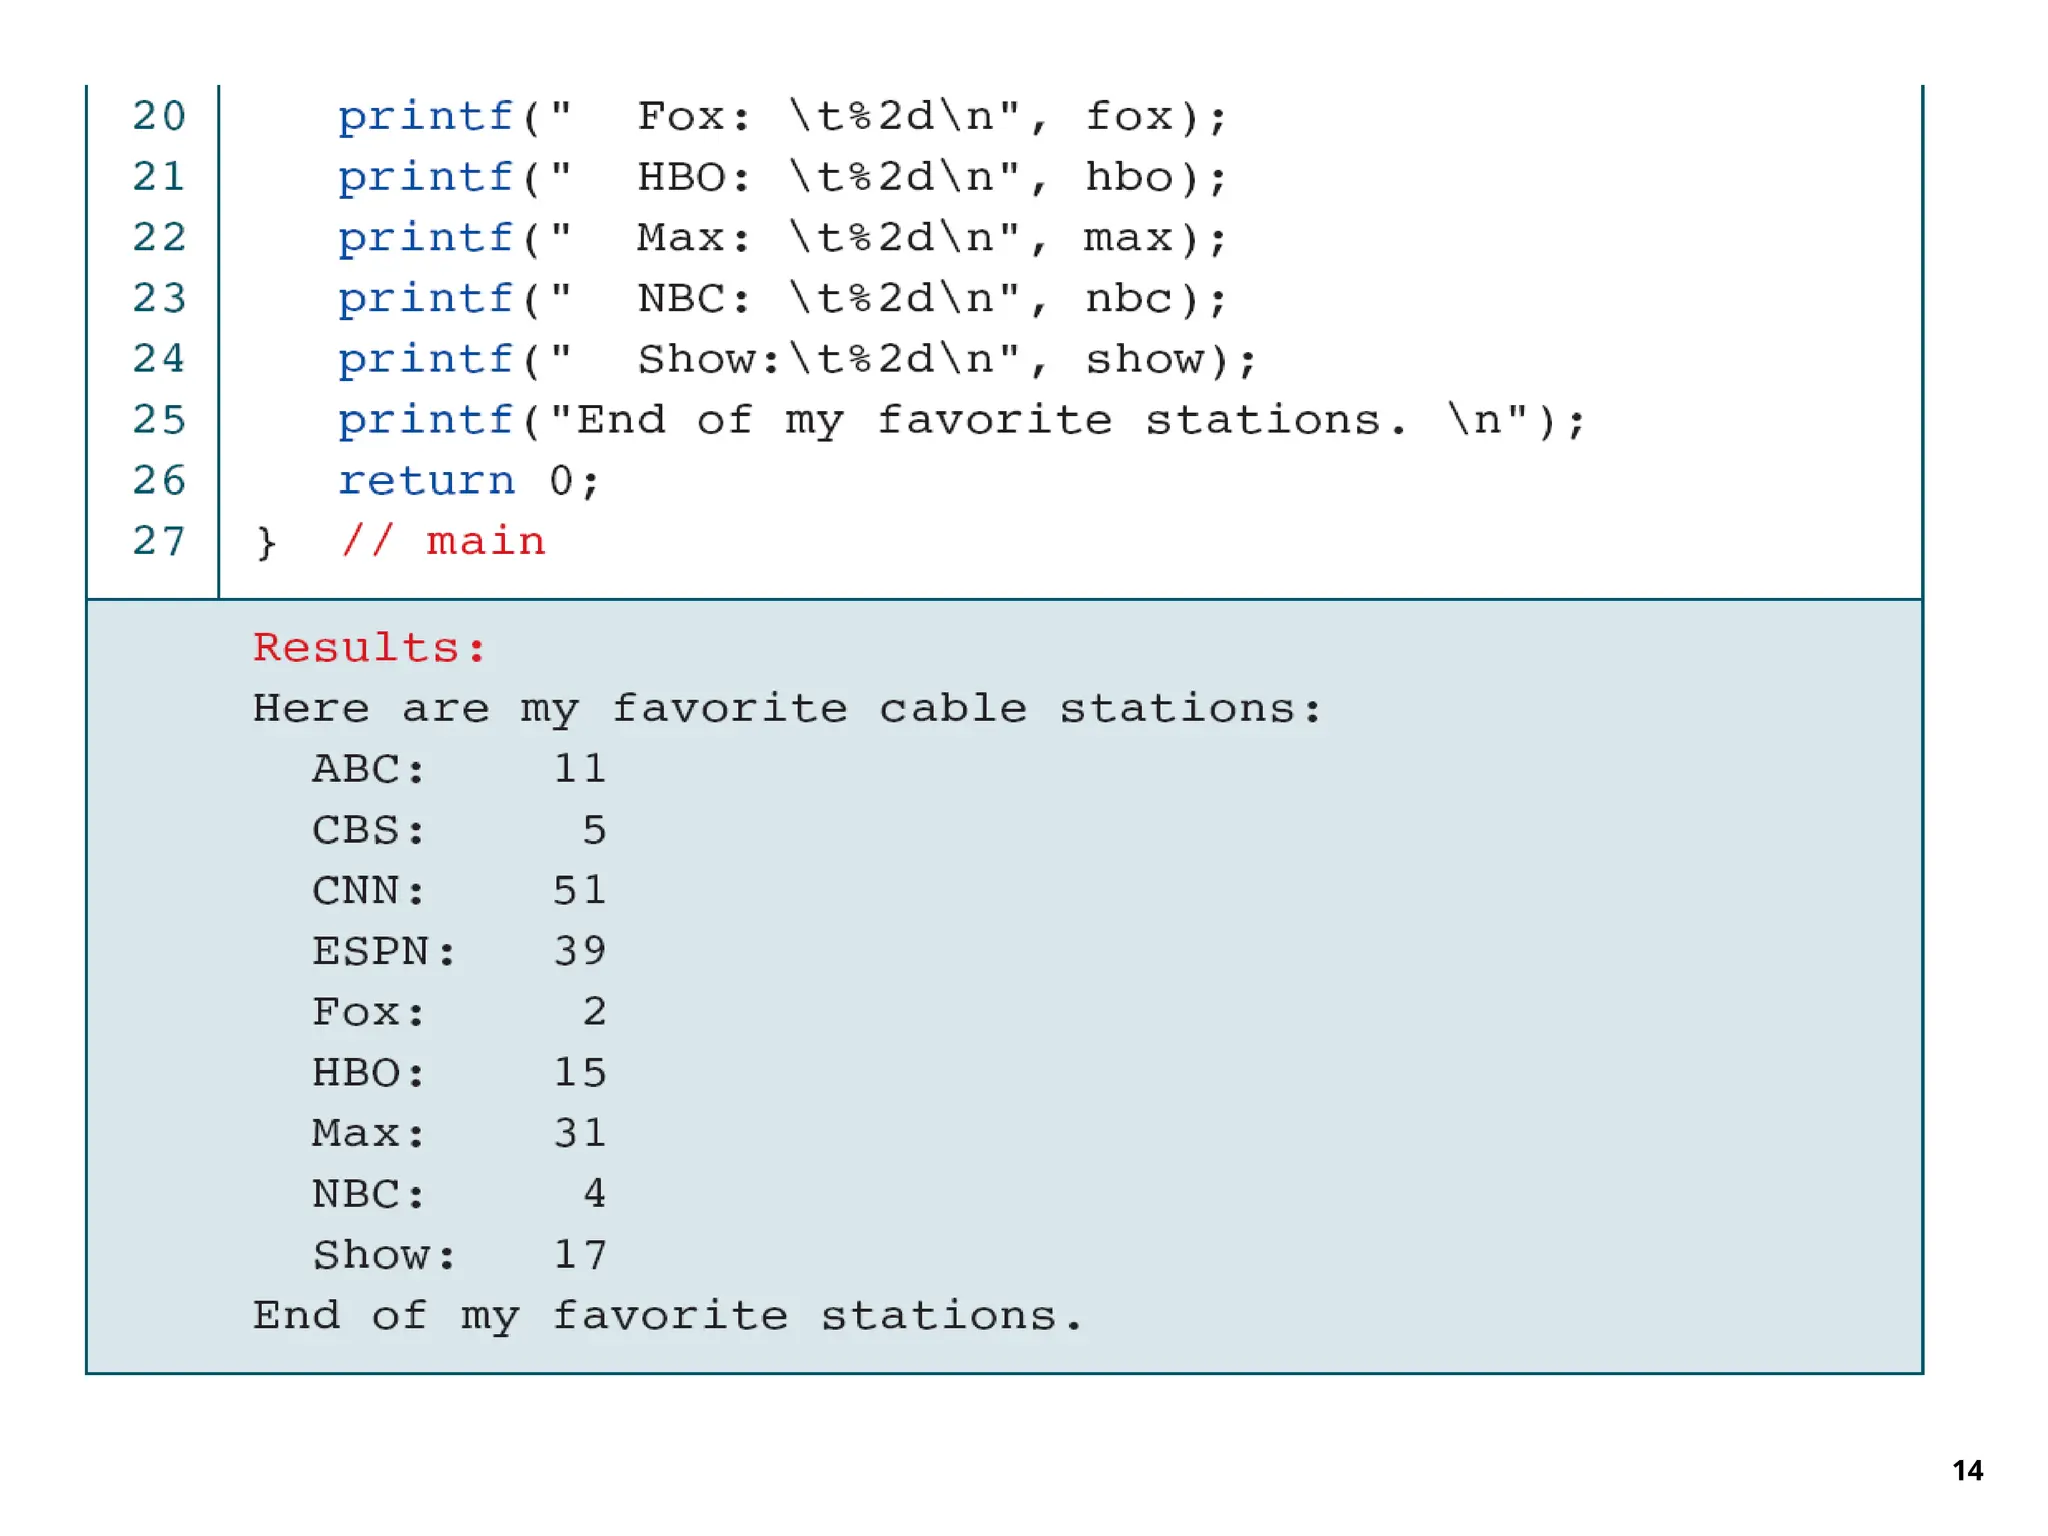Click the printf keyword on line 25
Viewport: 2048px width, 1536px height.
[425, 421]
